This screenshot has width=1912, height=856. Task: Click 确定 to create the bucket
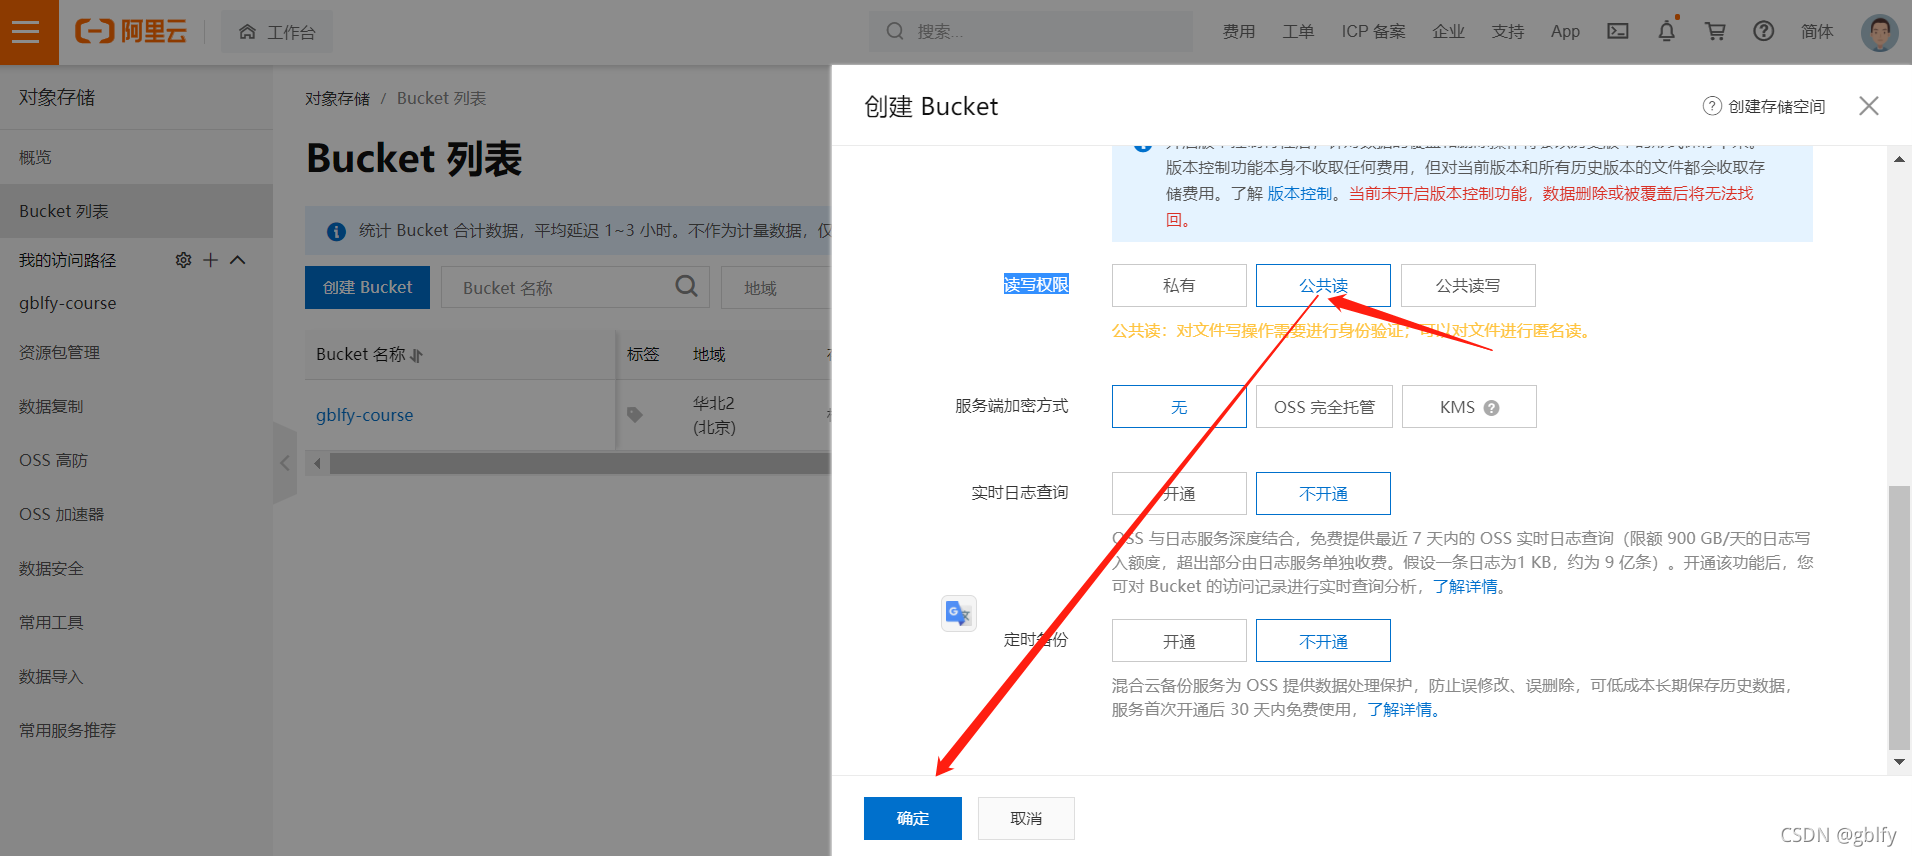point(913,818)
